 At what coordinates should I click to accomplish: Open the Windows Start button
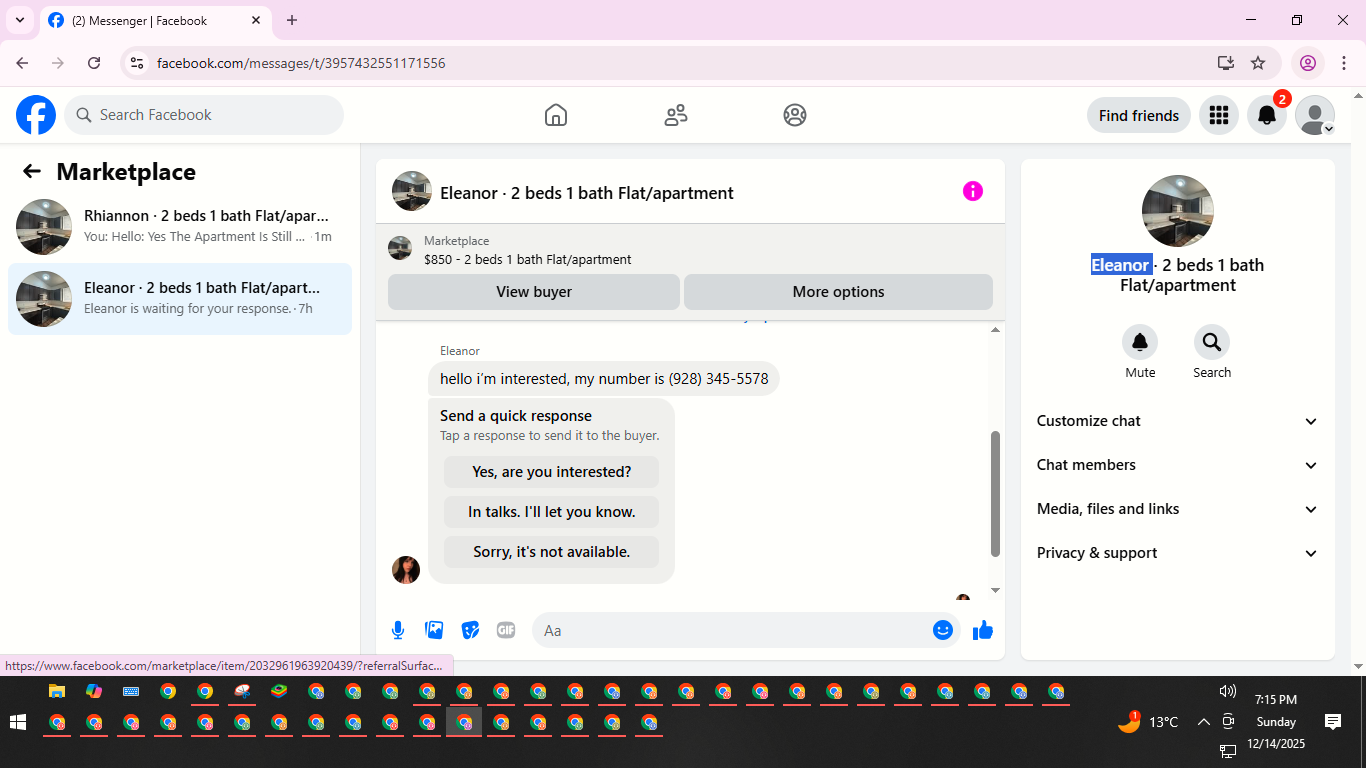click(17, 722)
